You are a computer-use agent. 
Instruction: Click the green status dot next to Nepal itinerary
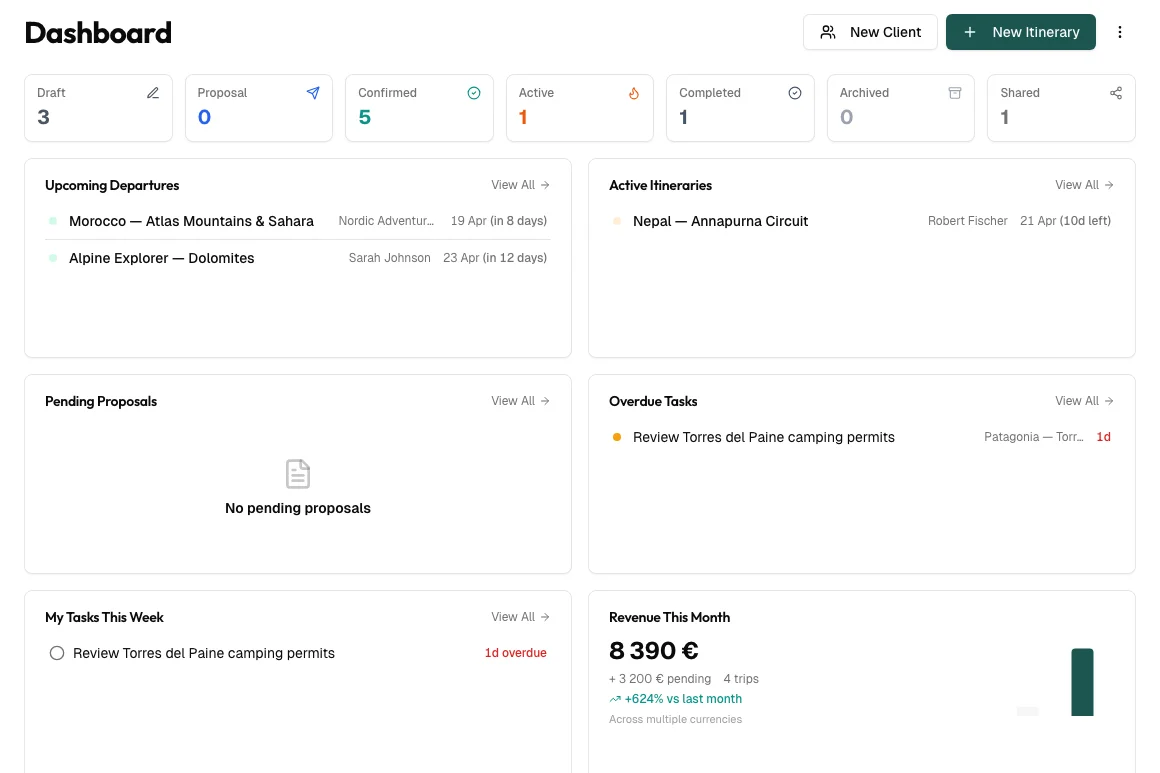coord(617,221)
